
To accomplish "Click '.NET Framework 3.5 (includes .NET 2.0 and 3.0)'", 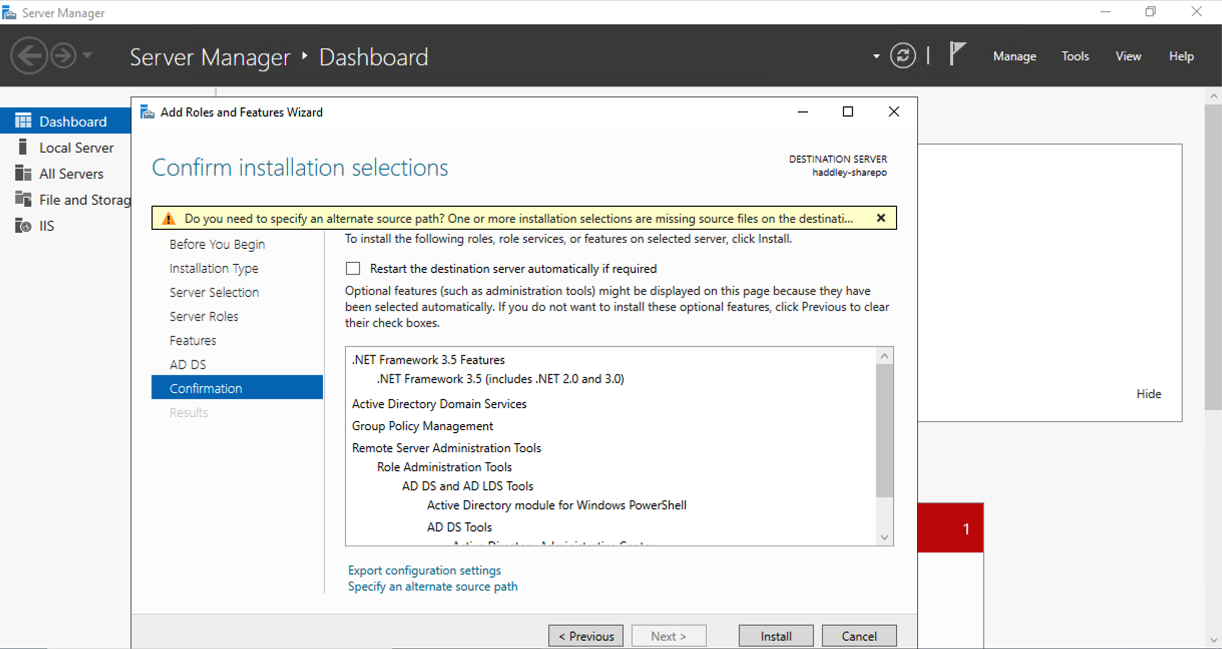I will [500, 379].
